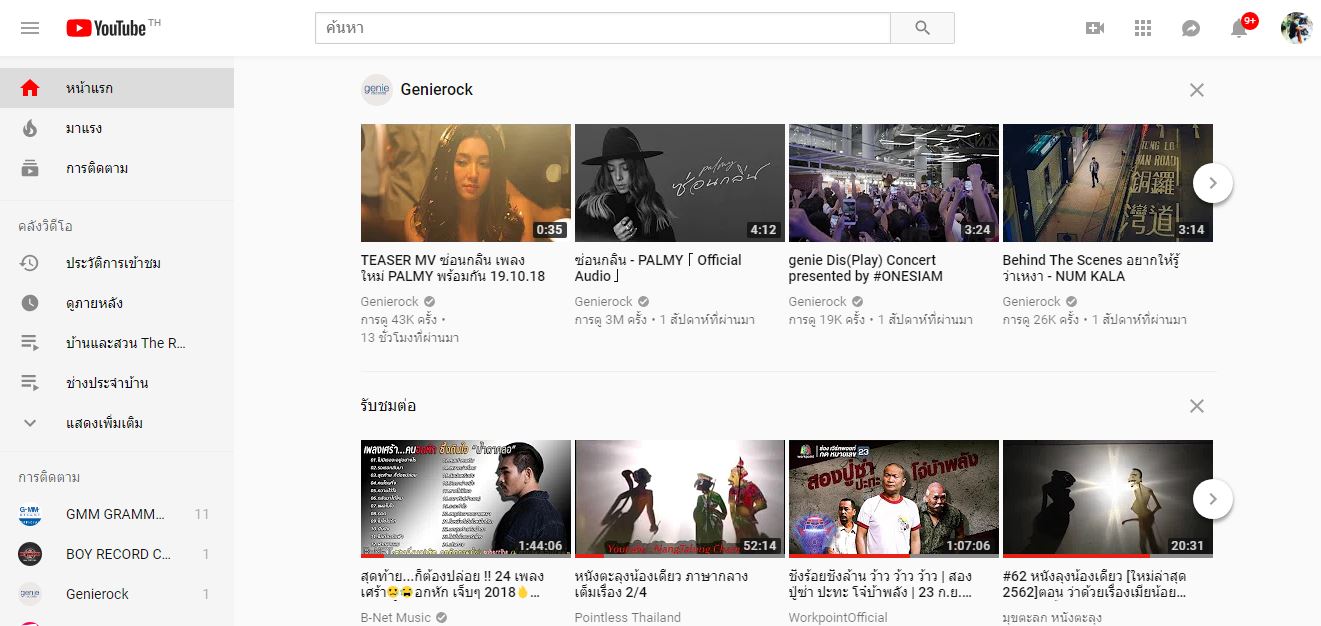Open Genierock subscription in sidebar

pos(117,594)
